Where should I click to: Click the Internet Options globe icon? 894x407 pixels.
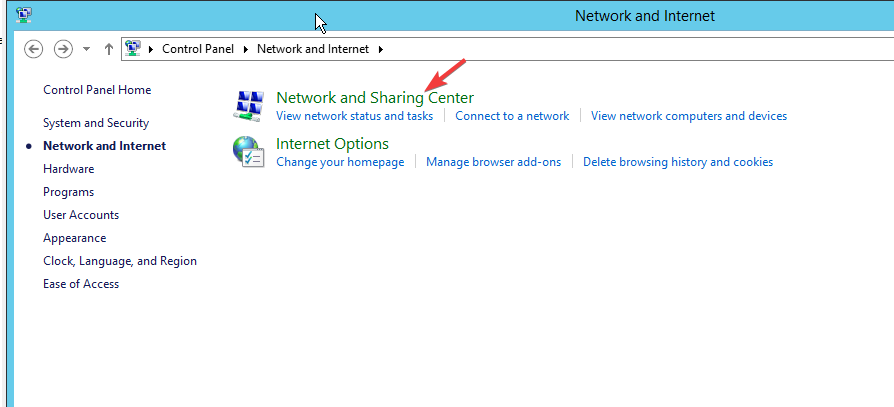(249, 152)
